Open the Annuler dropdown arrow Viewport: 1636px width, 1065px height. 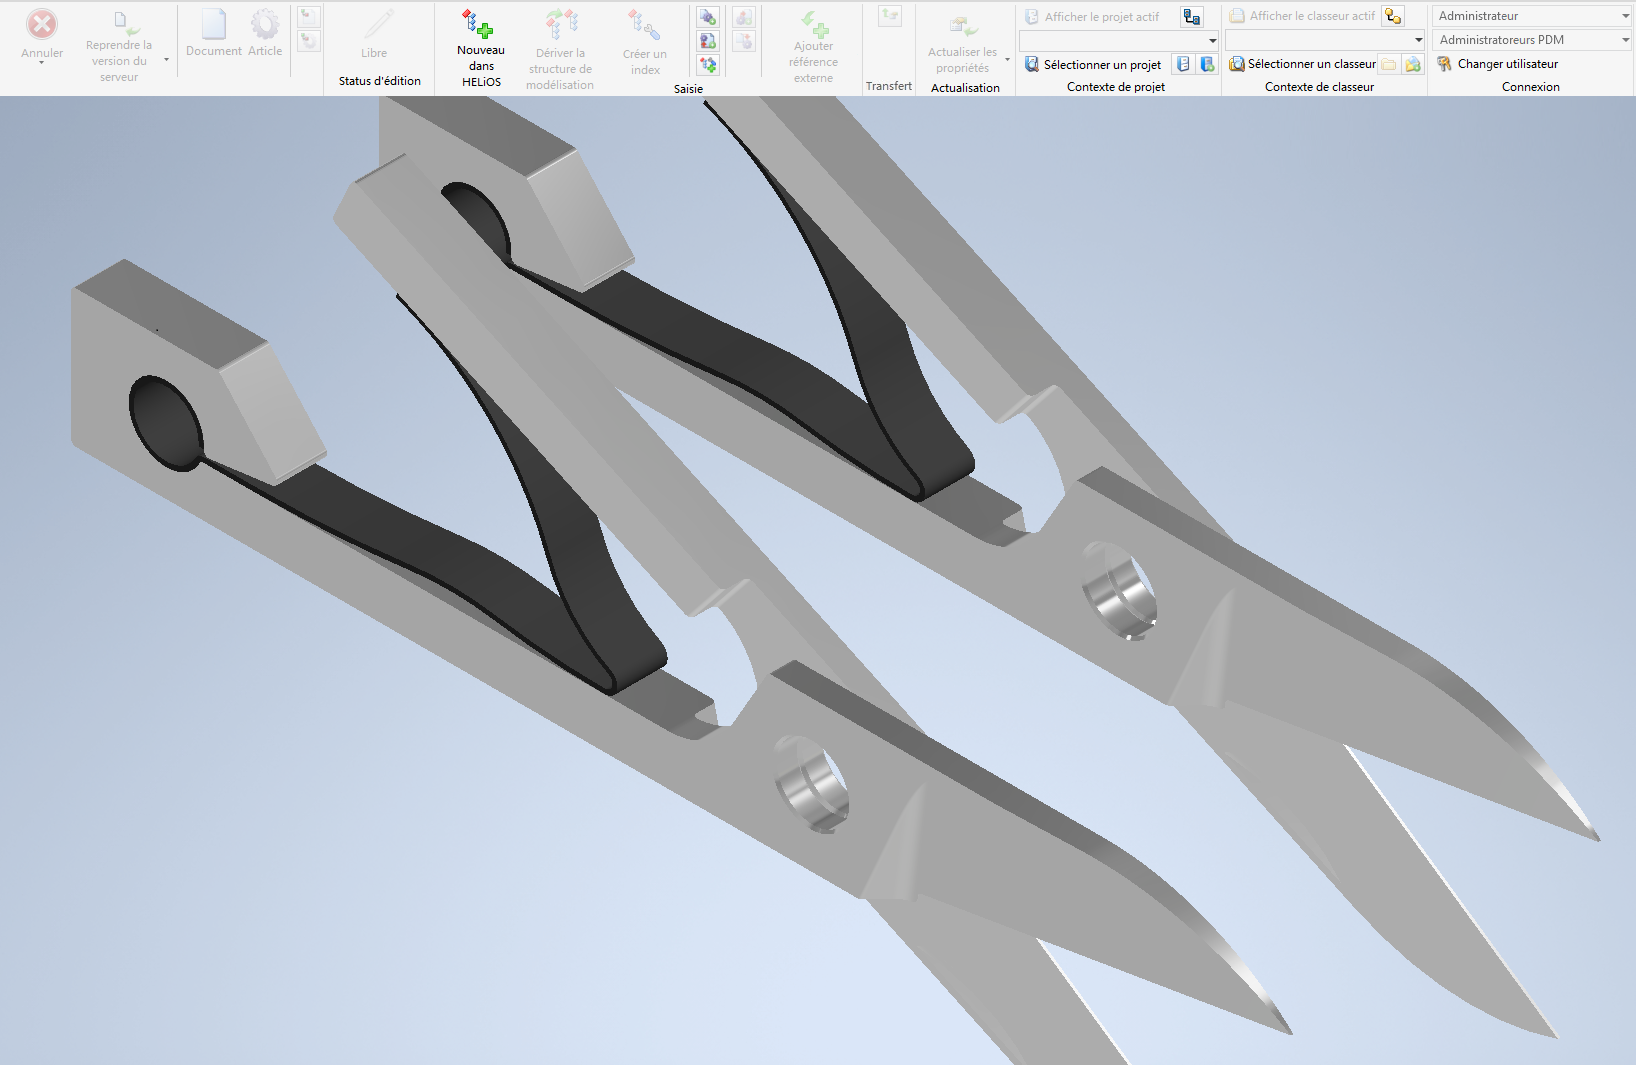42,63
